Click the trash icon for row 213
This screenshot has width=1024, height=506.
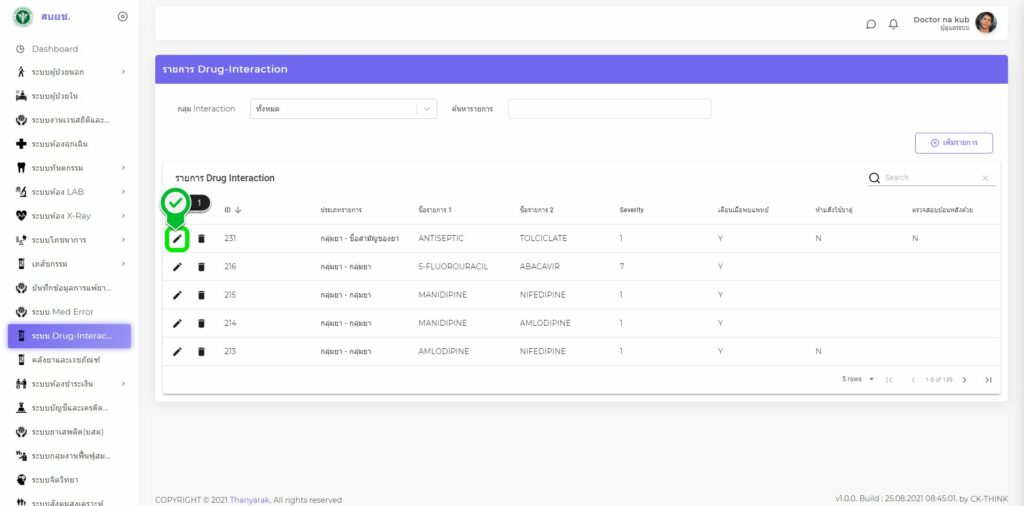click(201, 351)
